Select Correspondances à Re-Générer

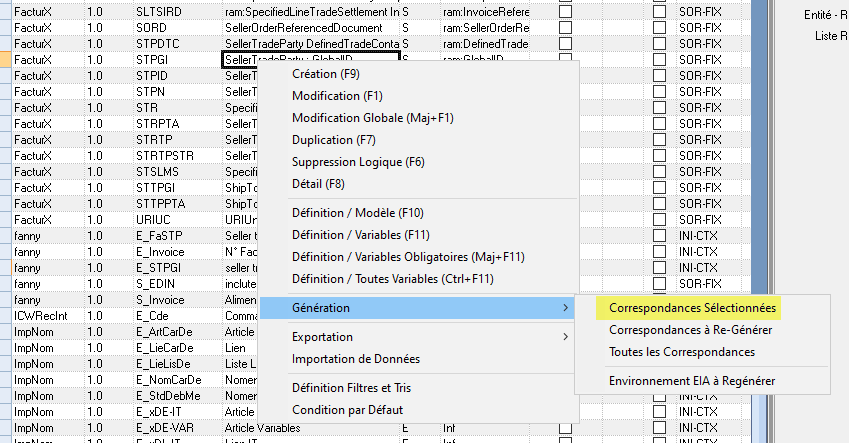[x=690, y=330]
